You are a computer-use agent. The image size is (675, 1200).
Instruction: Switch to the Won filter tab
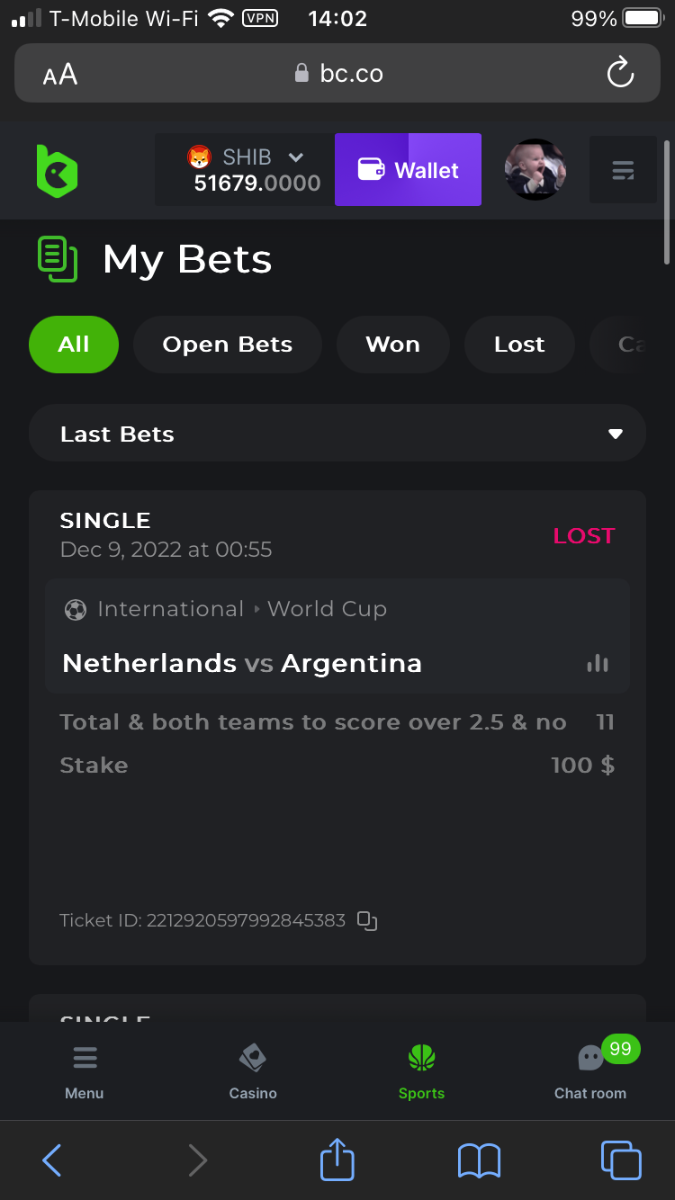click(x=393, y=345)
